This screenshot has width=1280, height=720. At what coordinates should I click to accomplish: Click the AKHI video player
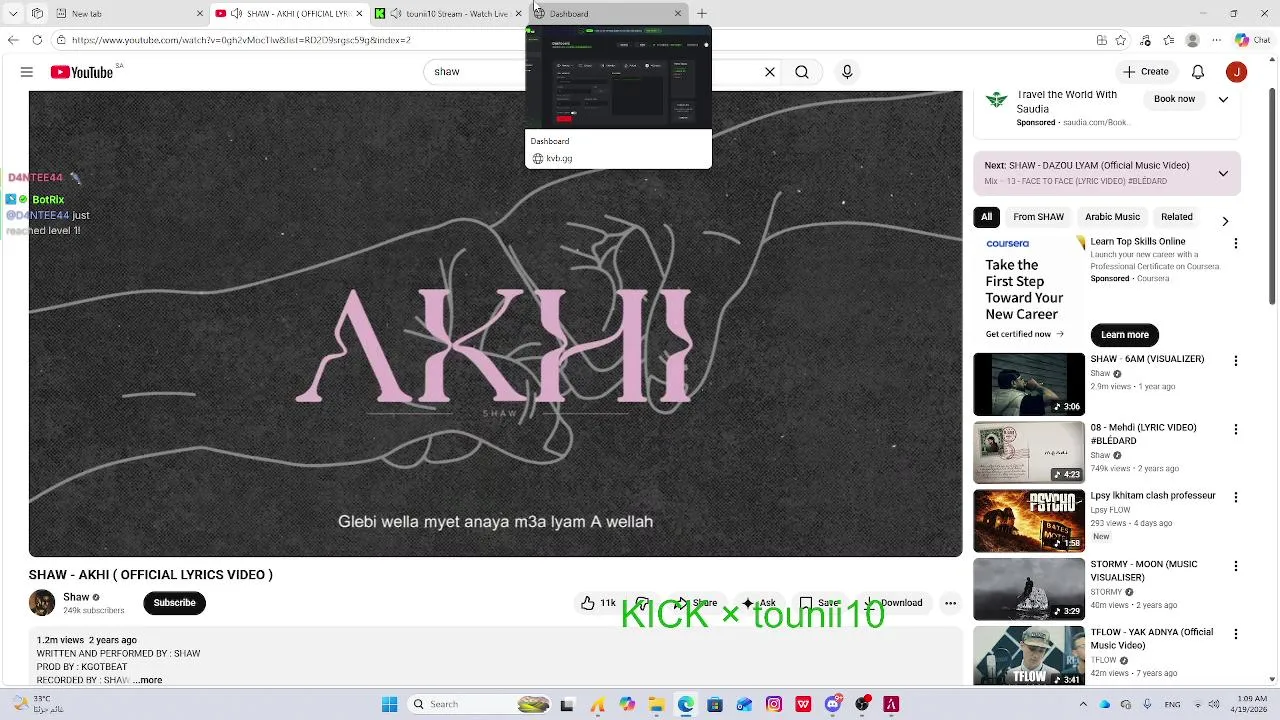pyautogui.click(x=495, y=323)
